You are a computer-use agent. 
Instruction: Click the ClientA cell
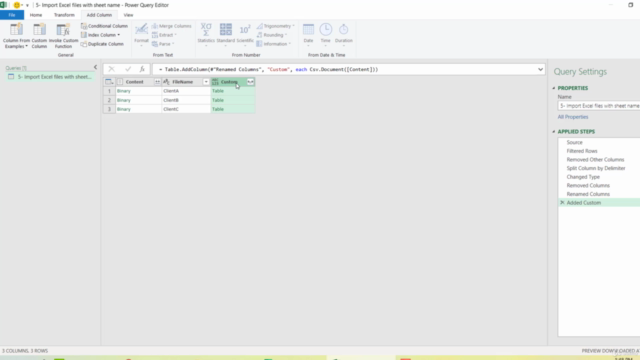[186, 91]
